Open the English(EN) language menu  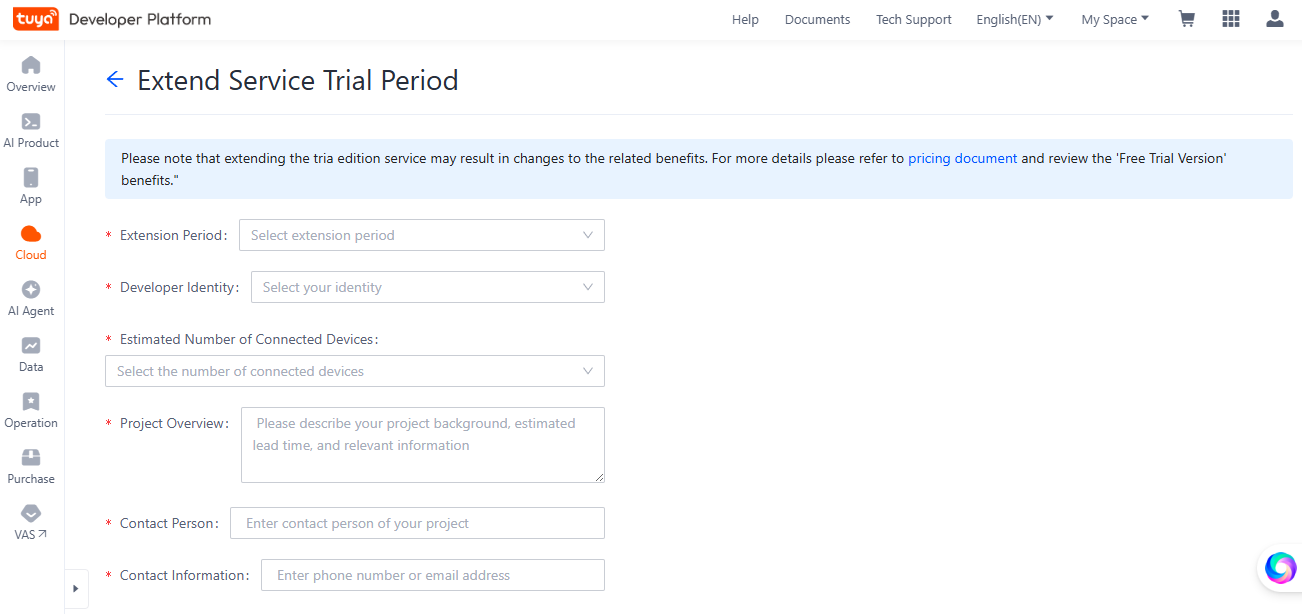coord(1015,19)
